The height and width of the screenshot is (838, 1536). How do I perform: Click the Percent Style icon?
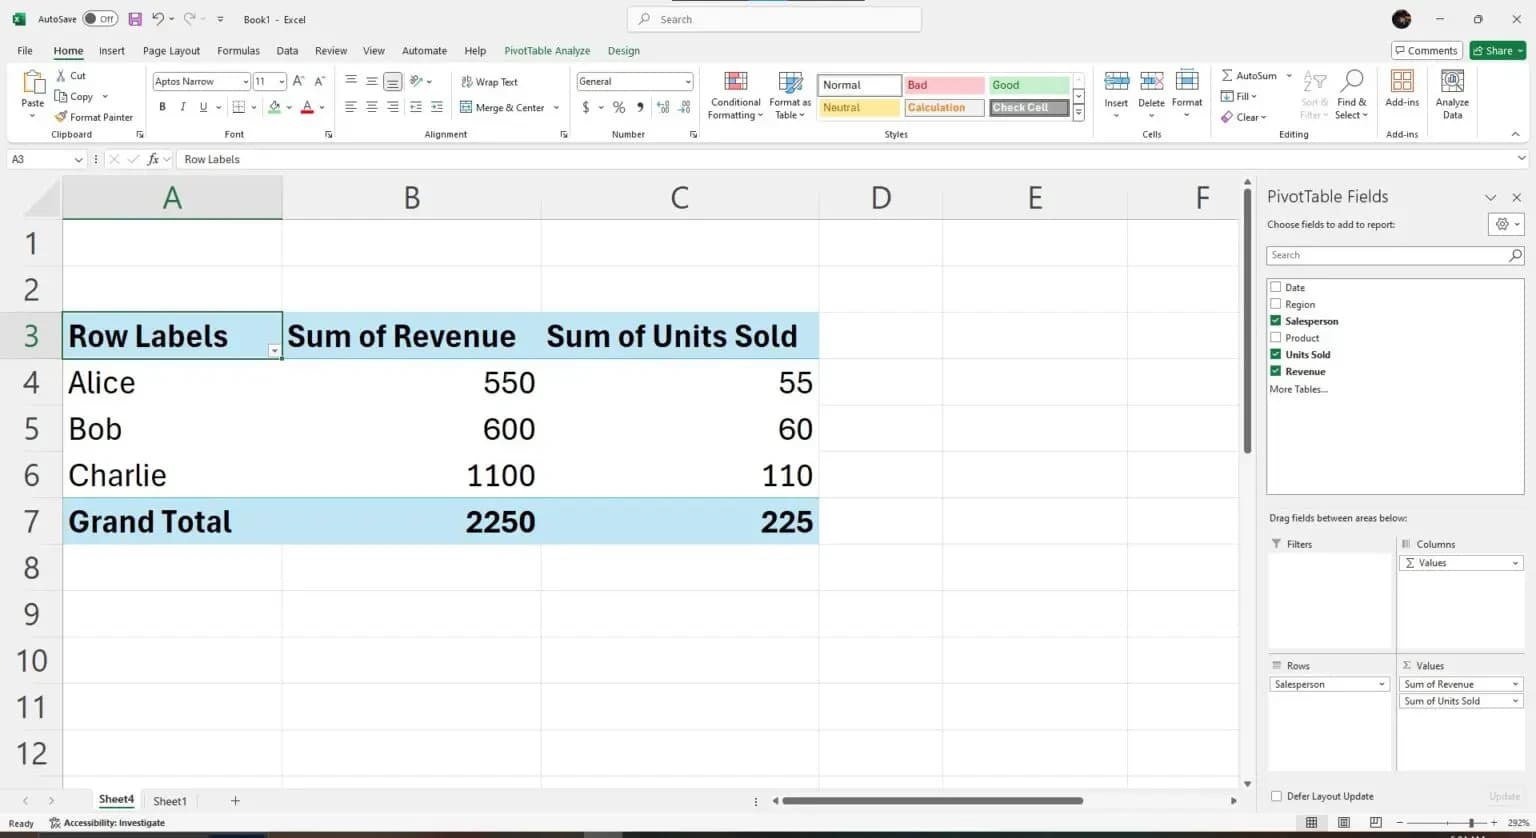619,107
